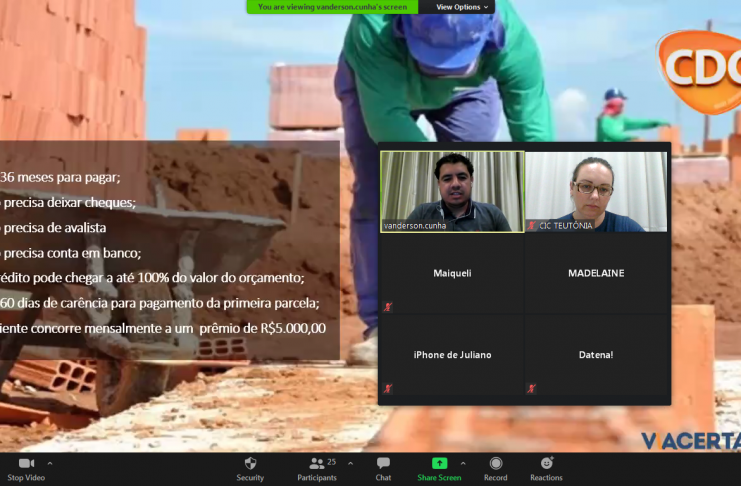Click the Stop Video camera icon
Screen dimensions: 741x486
pos(26,463)
